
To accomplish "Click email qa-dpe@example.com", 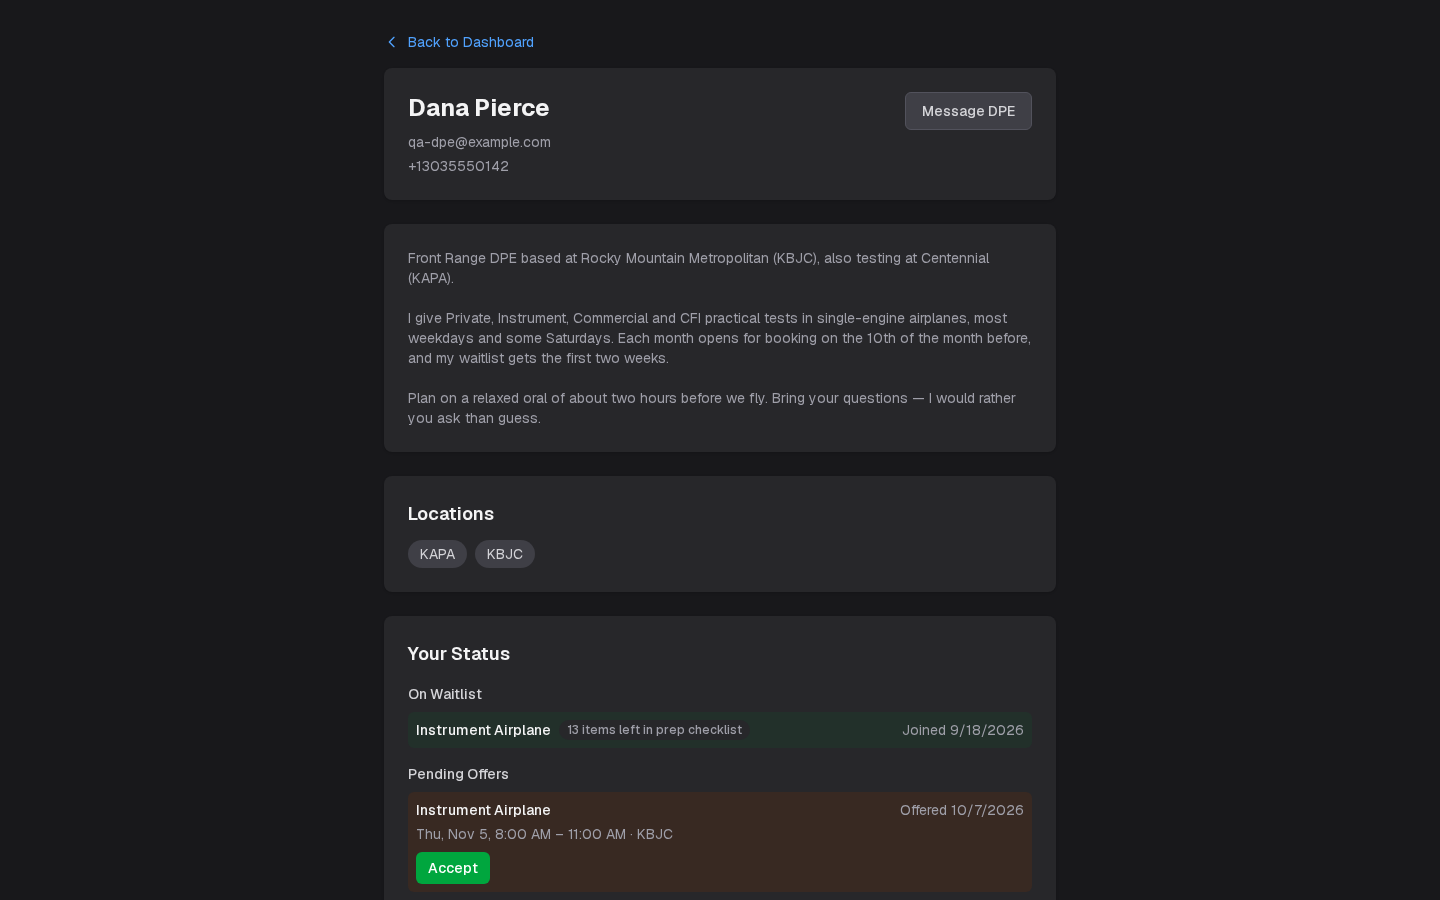I will (479, 142).
